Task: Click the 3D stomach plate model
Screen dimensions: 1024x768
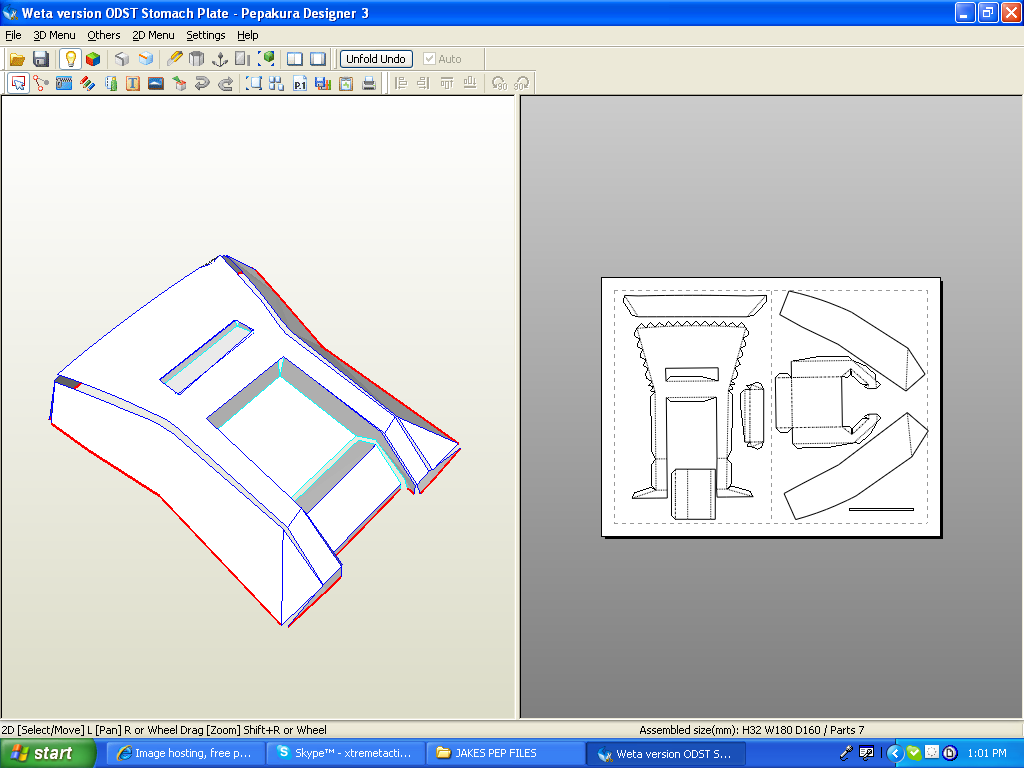Action: coord(255,441)
